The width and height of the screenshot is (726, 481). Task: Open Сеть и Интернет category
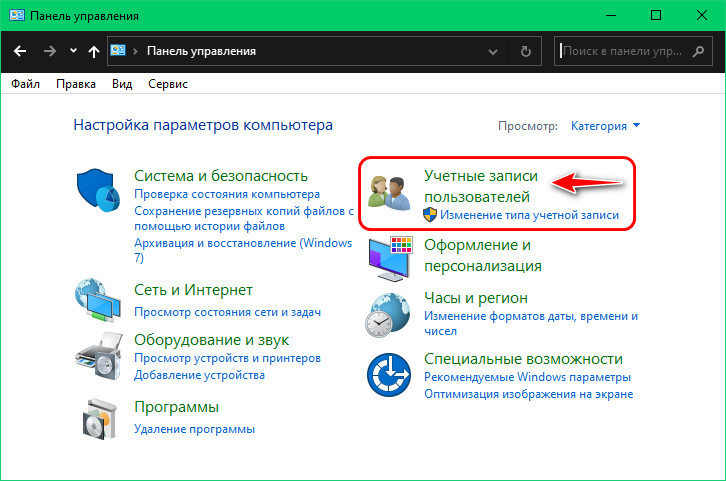193,290
